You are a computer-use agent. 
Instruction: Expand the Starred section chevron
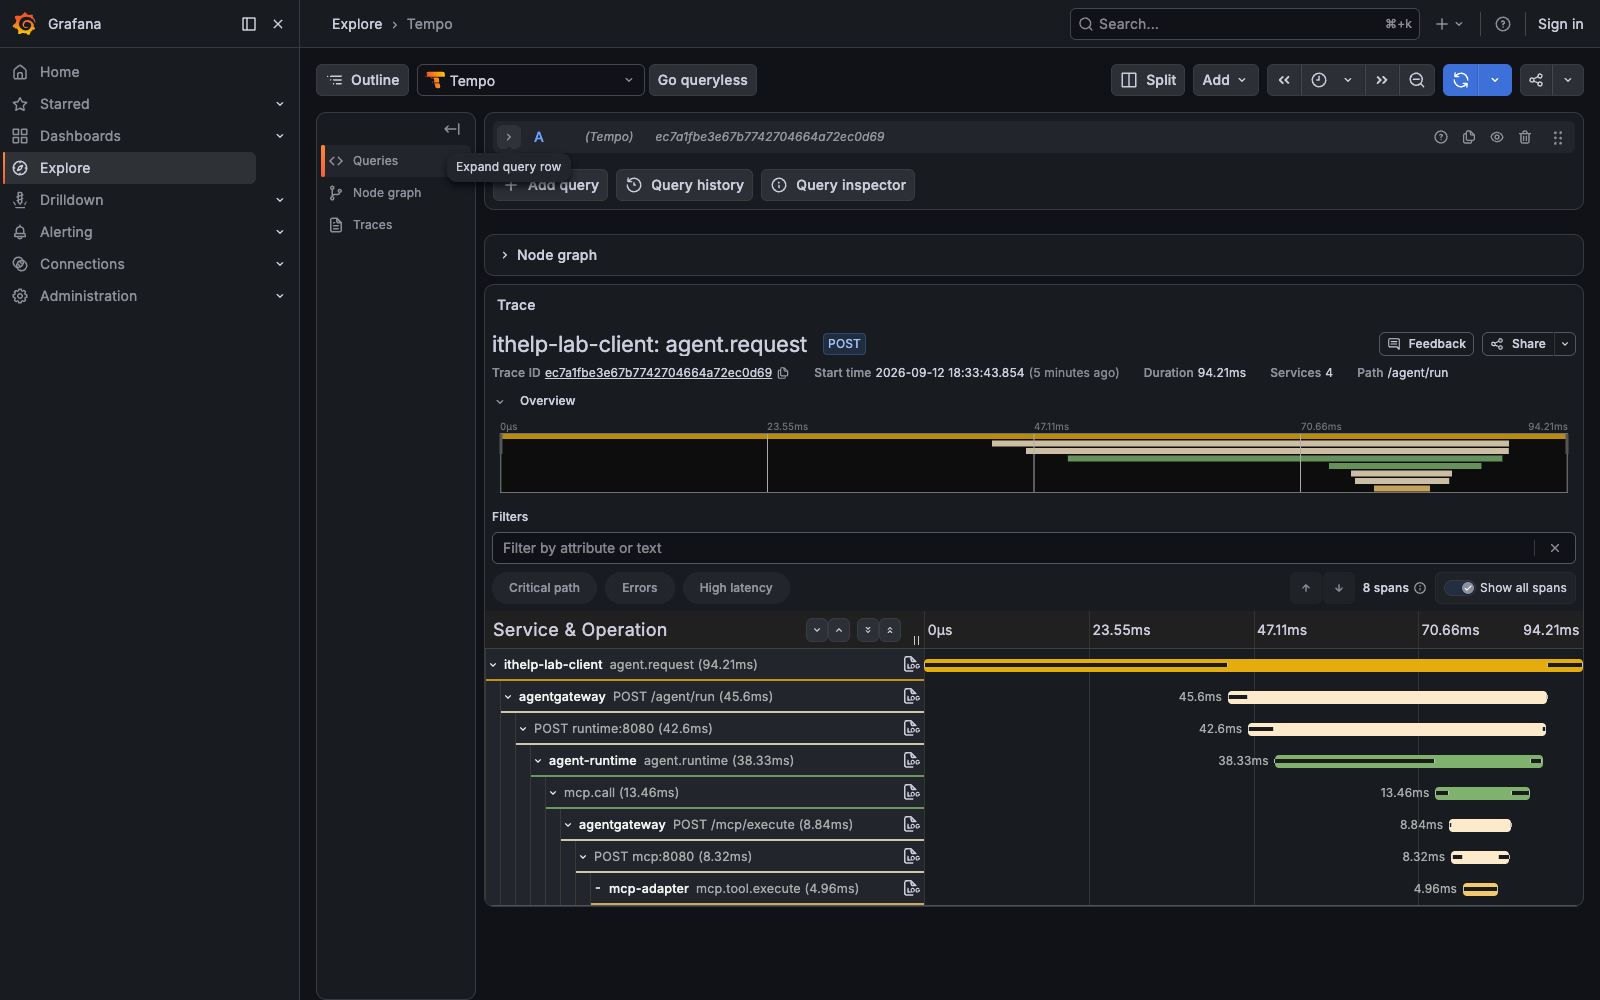(280, 104)
